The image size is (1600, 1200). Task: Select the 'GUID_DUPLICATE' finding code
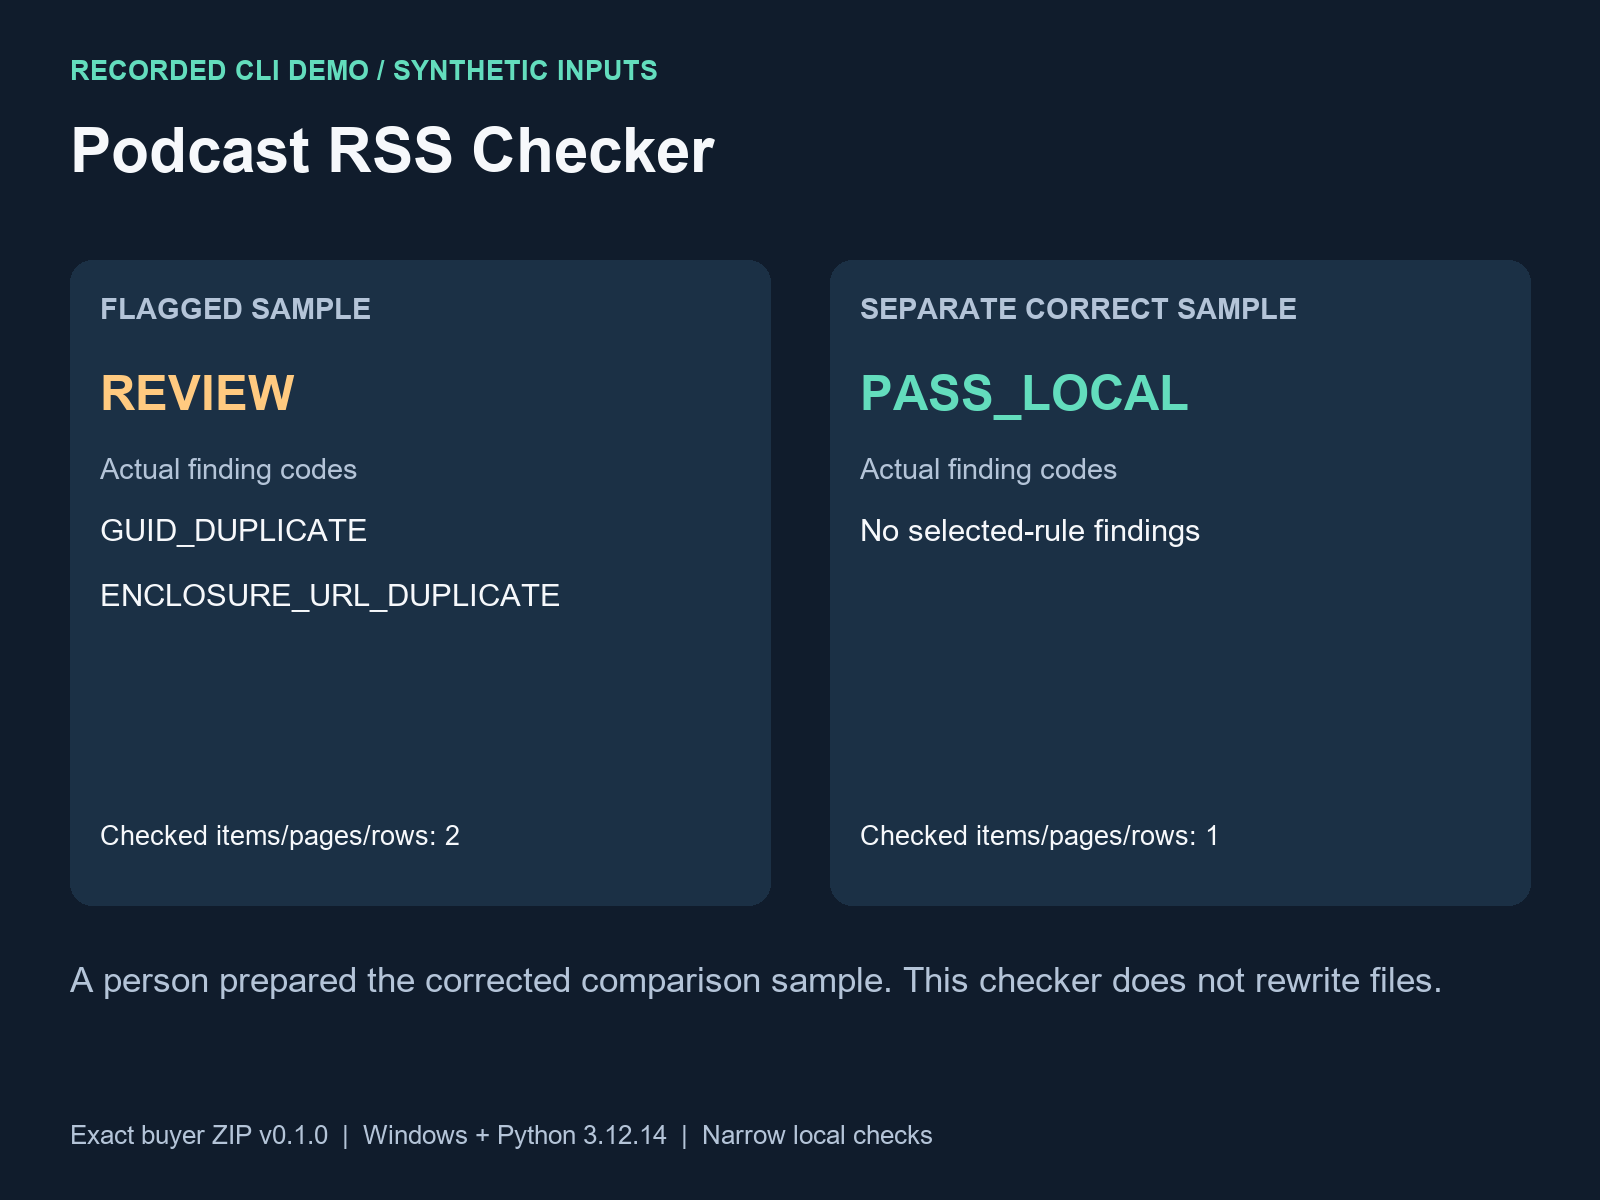(233, 531)
